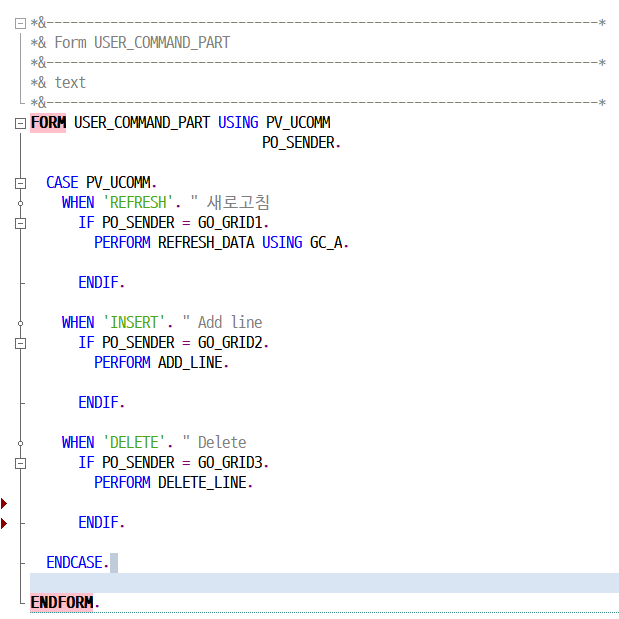Click GO_GRID3 in the third IF
619x619 pixels.
(x=230, y=462)
